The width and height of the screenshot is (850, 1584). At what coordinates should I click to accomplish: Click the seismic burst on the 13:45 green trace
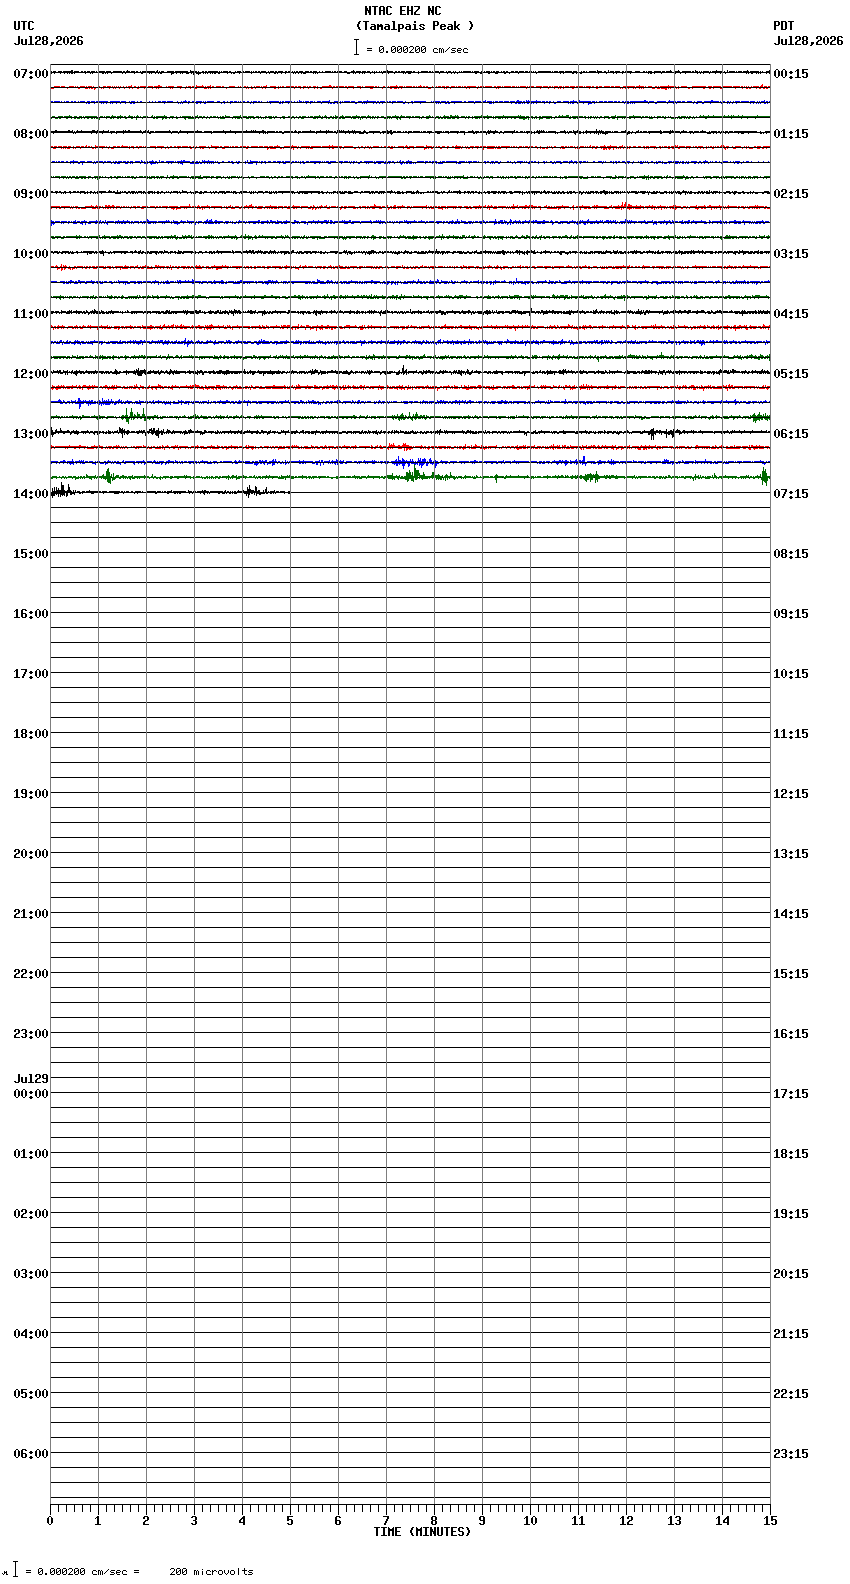[413, 475]
